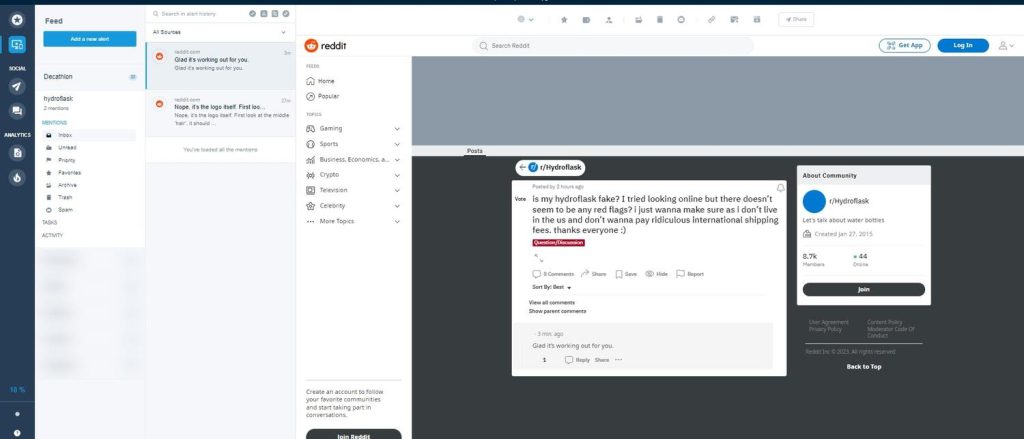Open the sentiment circle dropdown in toolbar
1024x439 pixels.
pyautogui.click(x=526, y=20)
